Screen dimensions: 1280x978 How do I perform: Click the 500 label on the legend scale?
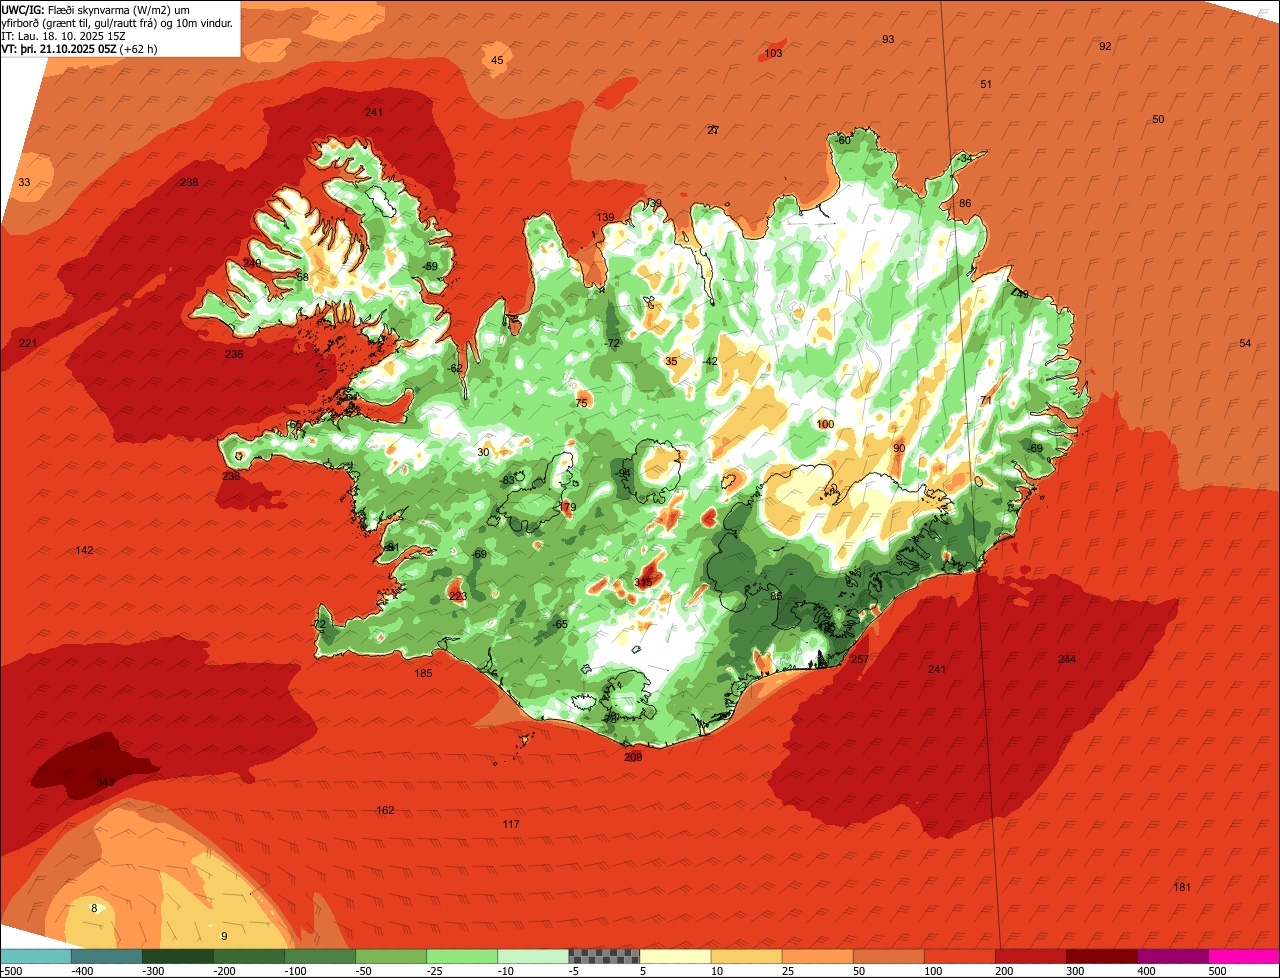coord(1217,971)
